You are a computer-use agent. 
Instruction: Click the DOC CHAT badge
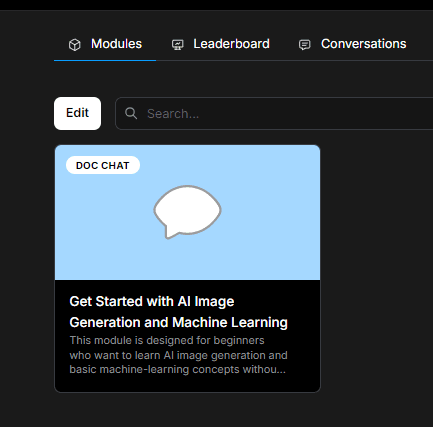click(103, 165)
